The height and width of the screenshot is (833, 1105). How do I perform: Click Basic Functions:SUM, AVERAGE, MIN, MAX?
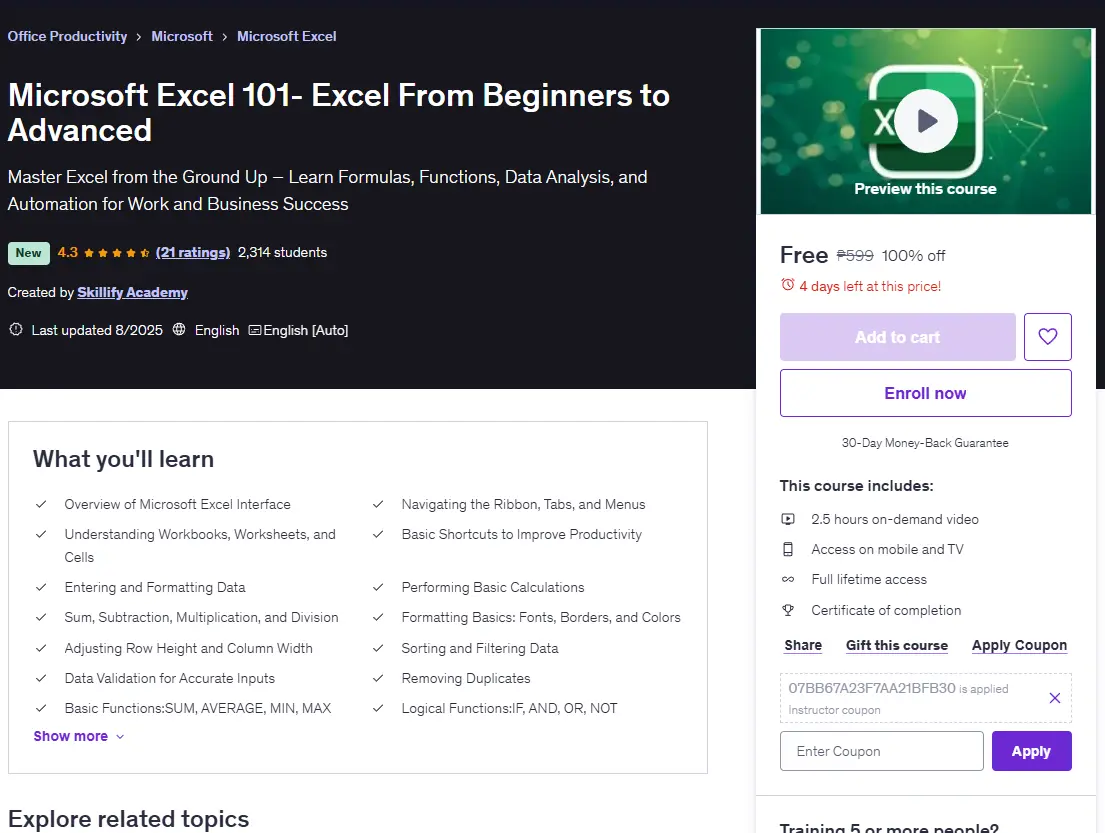[x=197, y=708]
